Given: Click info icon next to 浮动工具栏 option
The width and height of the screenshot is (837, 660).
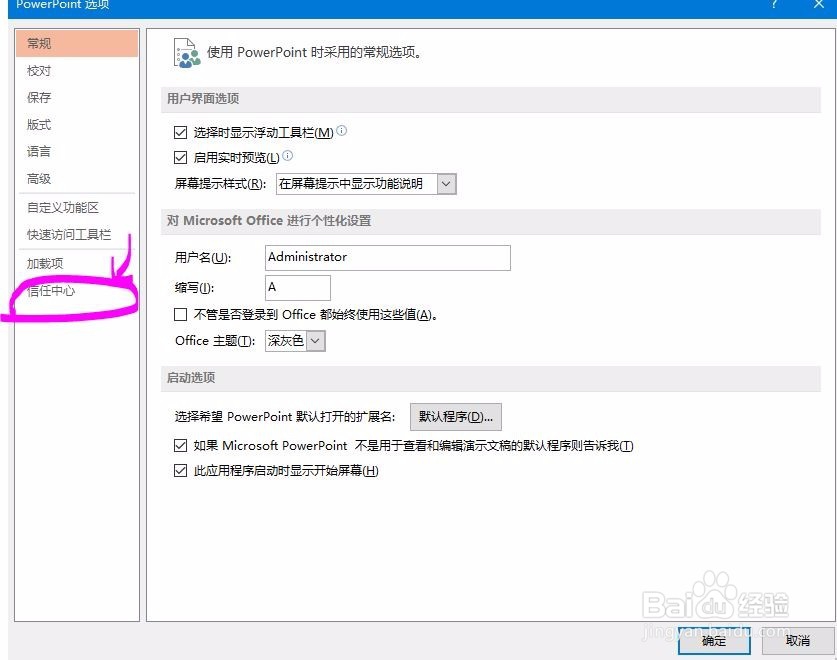Looking at the screenshot, I should (342, 130).
